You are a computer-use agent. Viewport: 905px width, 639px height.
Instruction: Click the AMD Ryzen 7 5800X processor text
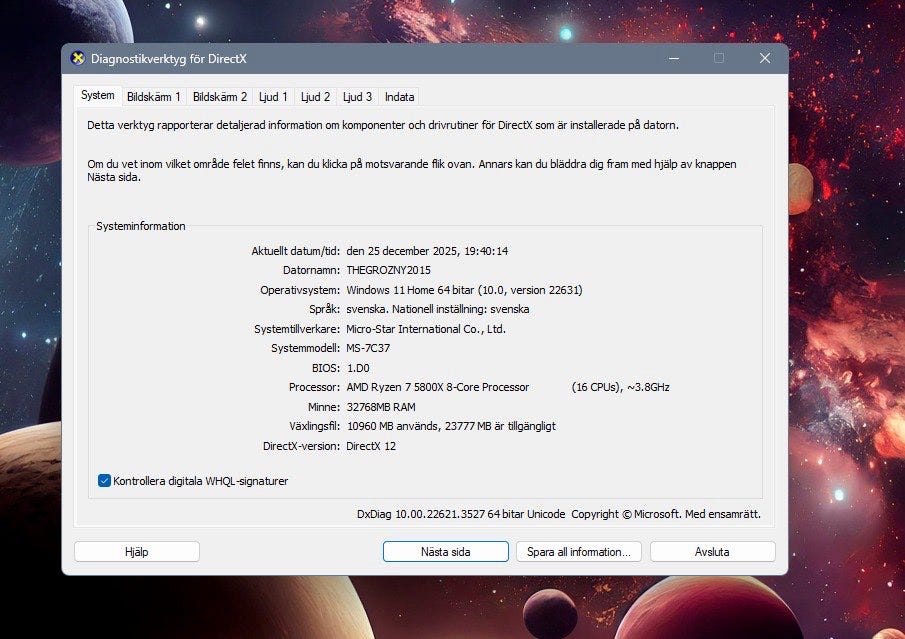pos(438,387)
